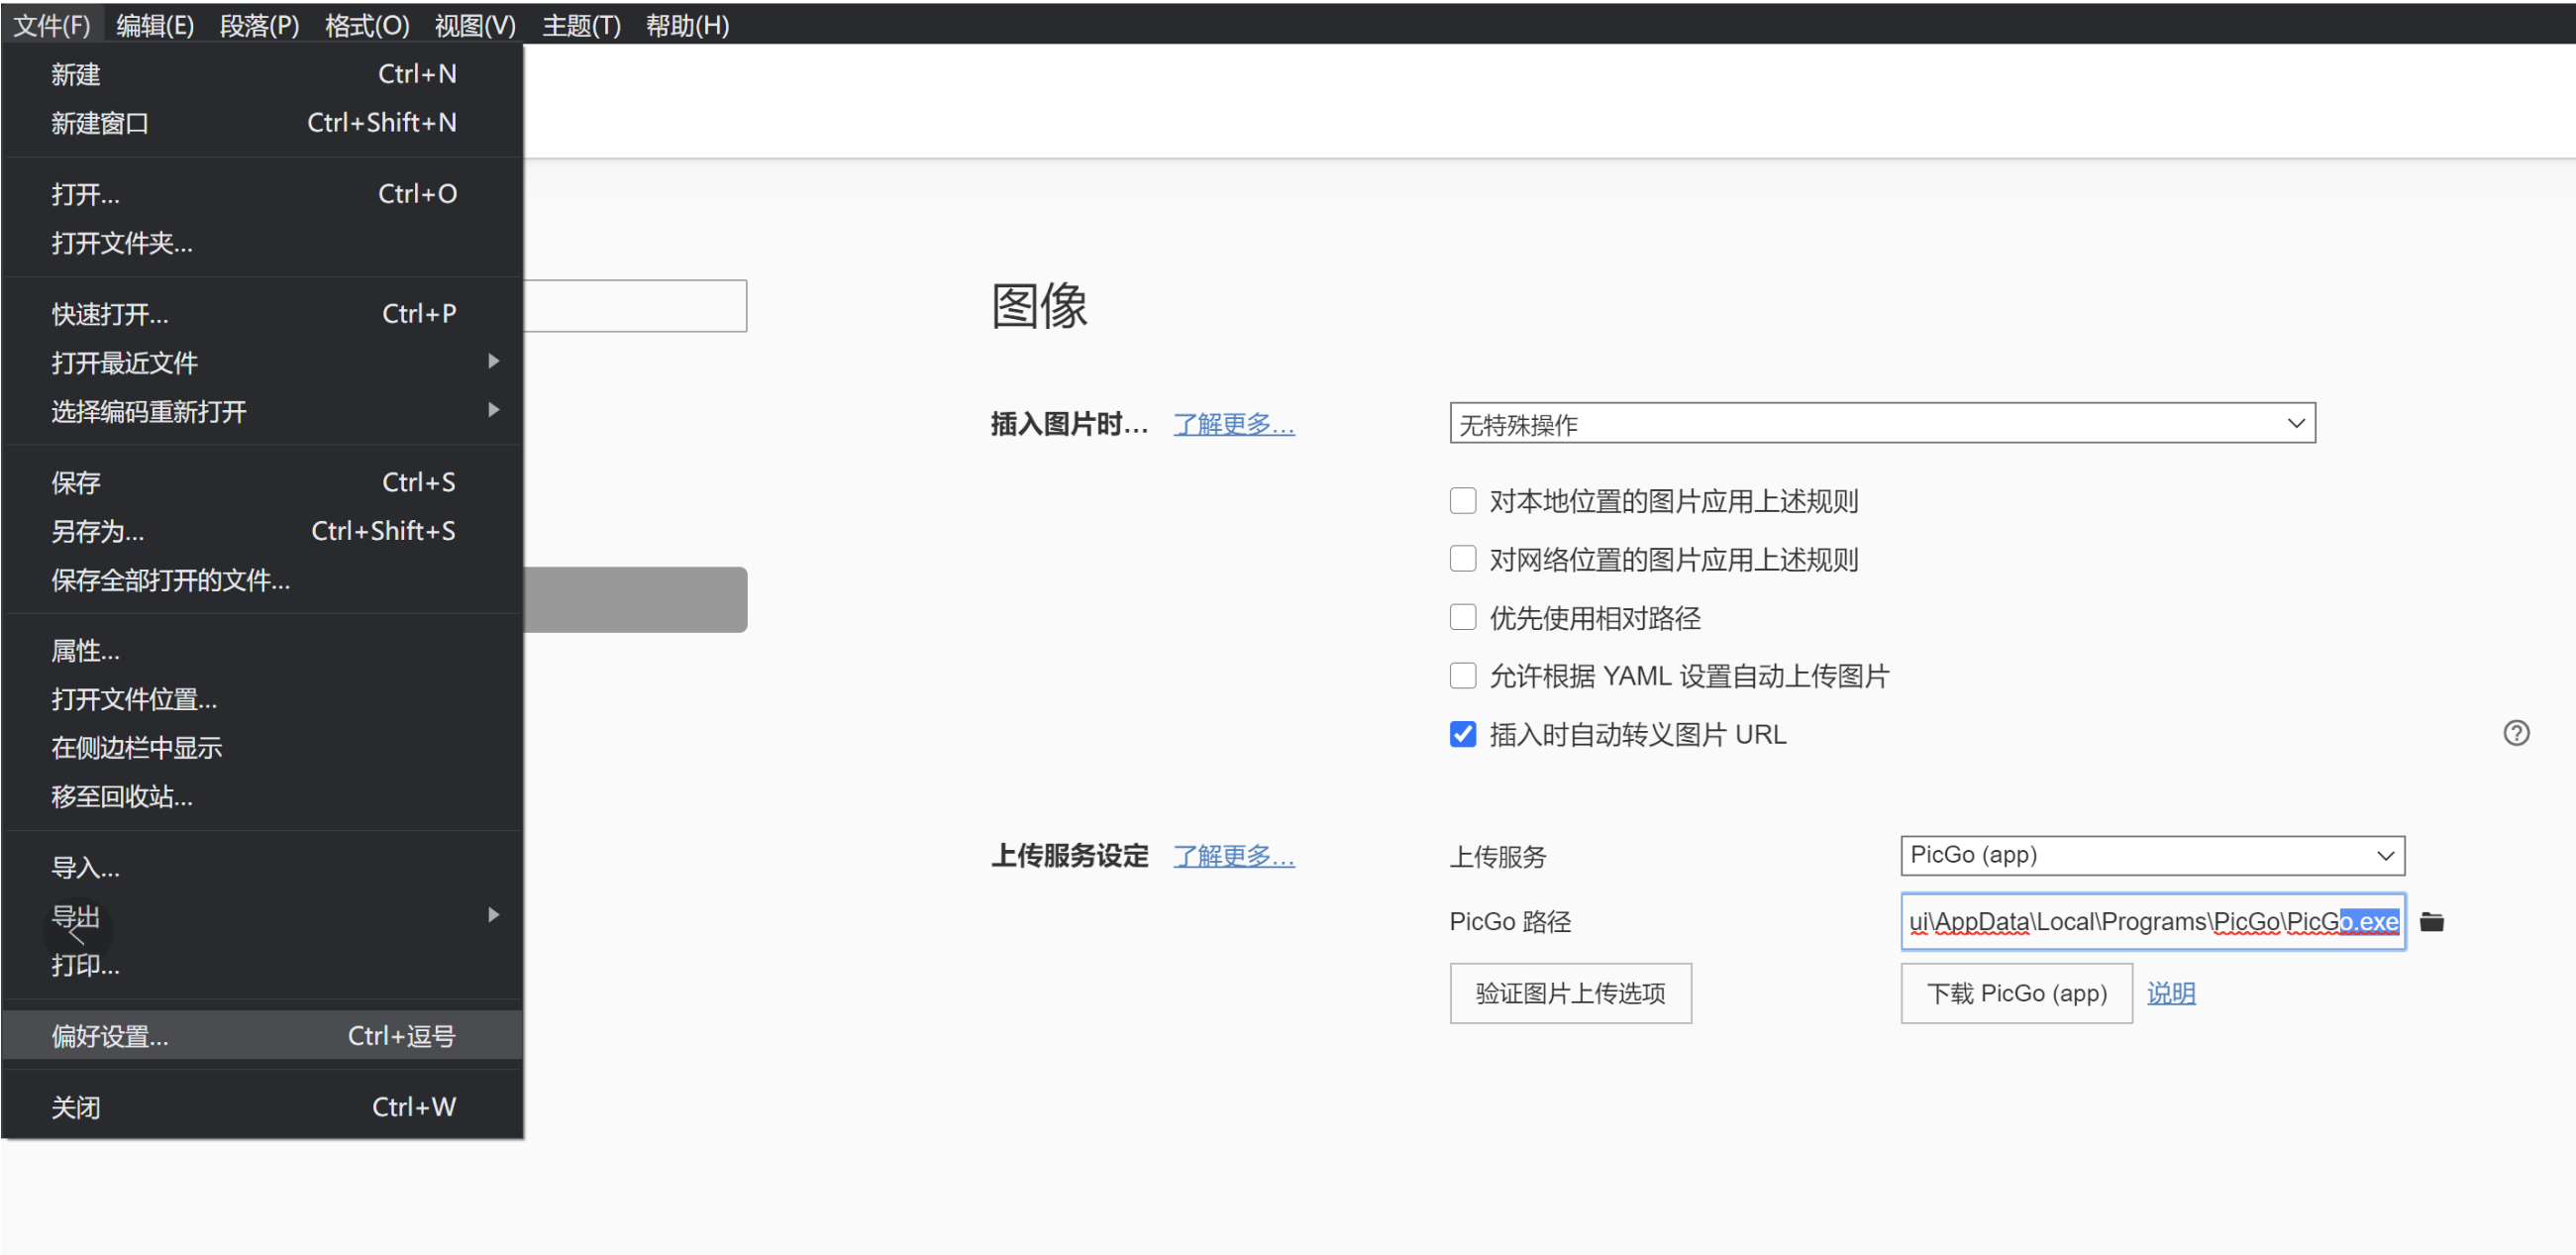2576x1255 pixels.
Task: Click the back arrow near 导出
Action: point(77,934)
